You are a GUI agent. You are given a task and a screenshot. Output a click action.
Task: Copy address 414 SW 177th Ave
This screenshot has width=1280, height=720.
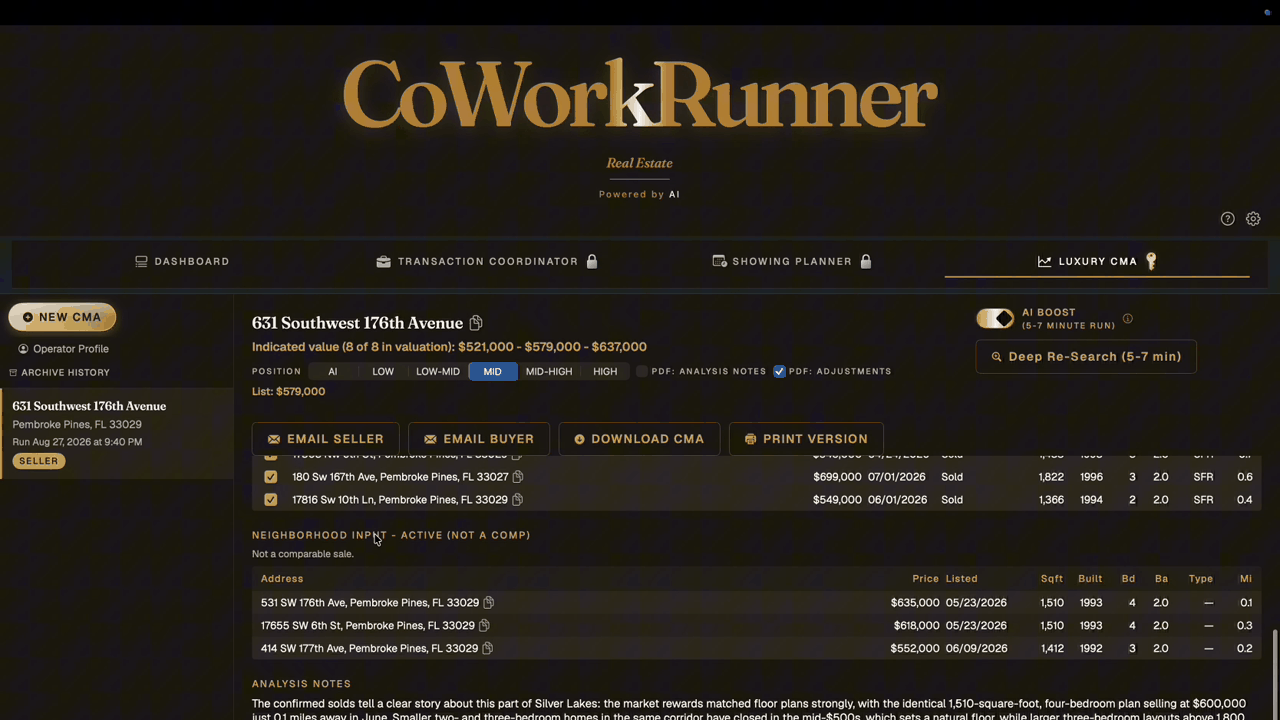pos(488,649)
